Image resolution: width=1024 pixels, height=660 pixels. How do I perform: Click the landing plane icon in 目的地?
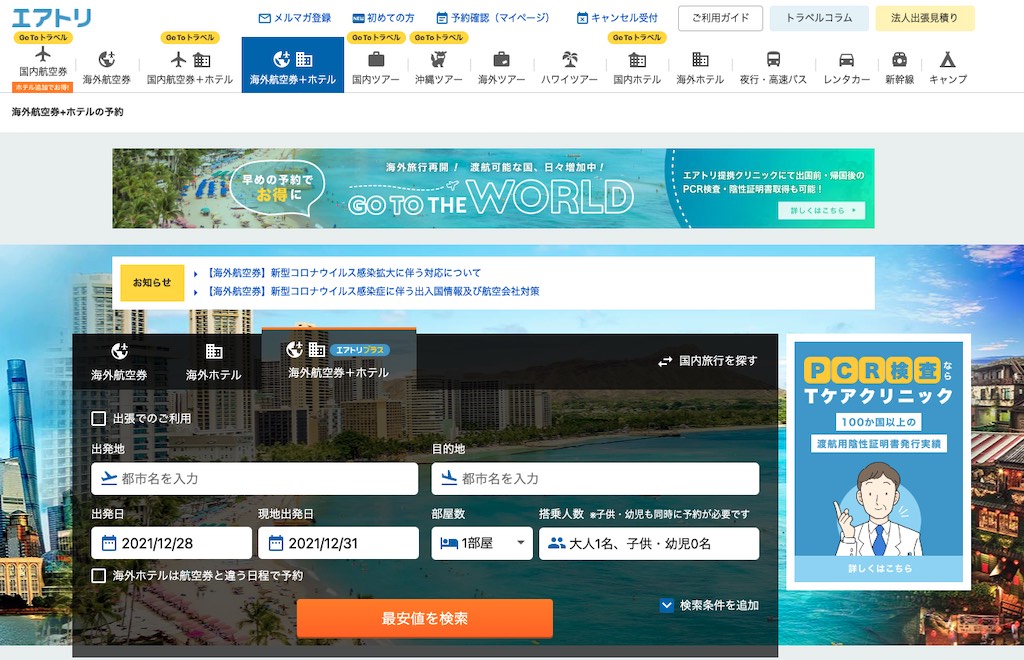(449, 479)
